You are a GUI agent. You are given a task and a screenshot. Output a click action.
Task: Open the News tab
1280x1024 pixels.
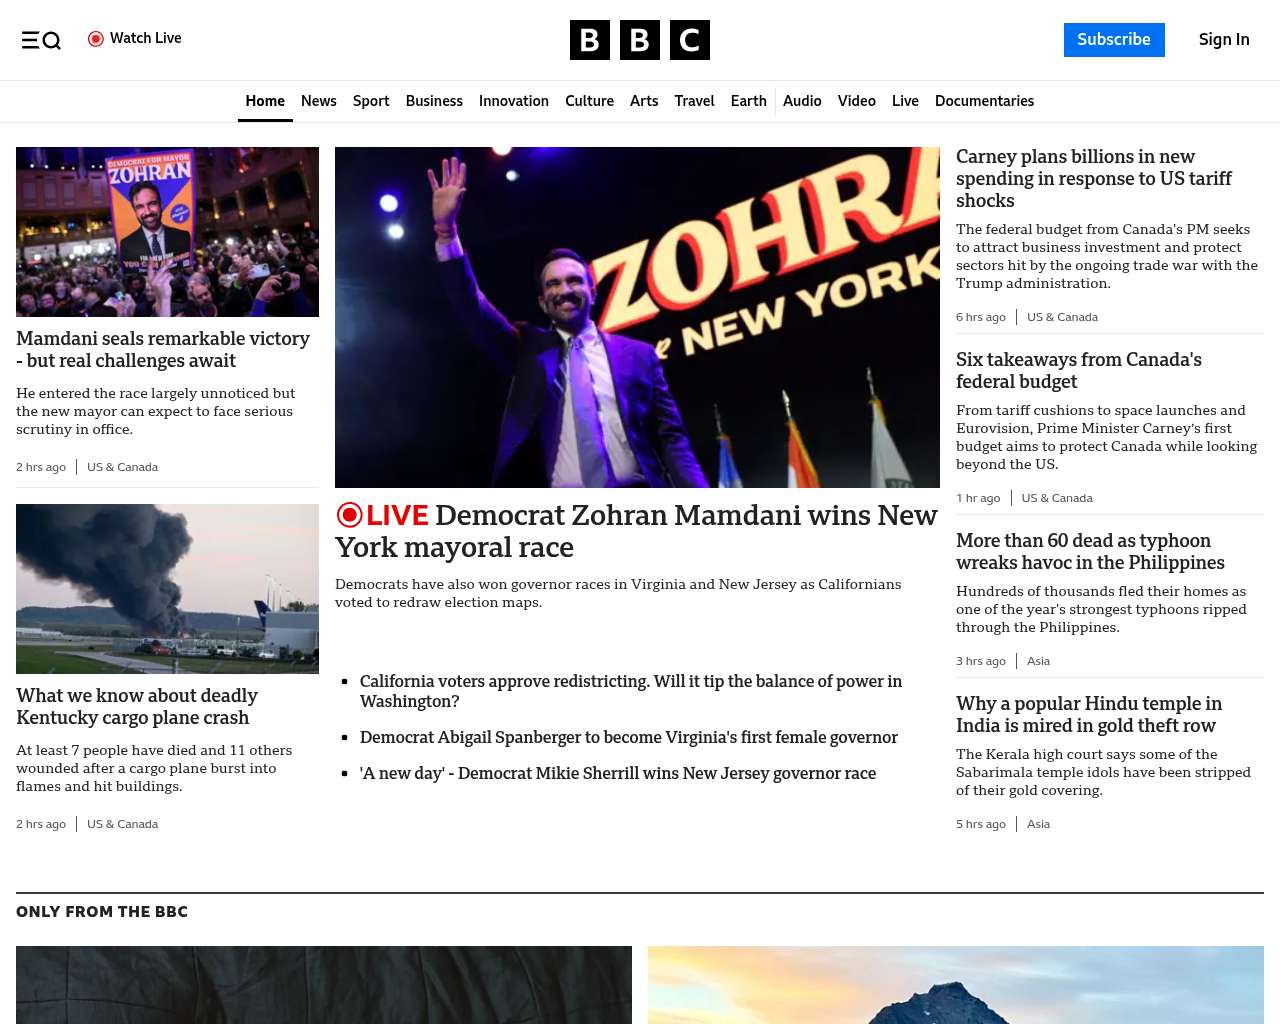tap(318, 101)
